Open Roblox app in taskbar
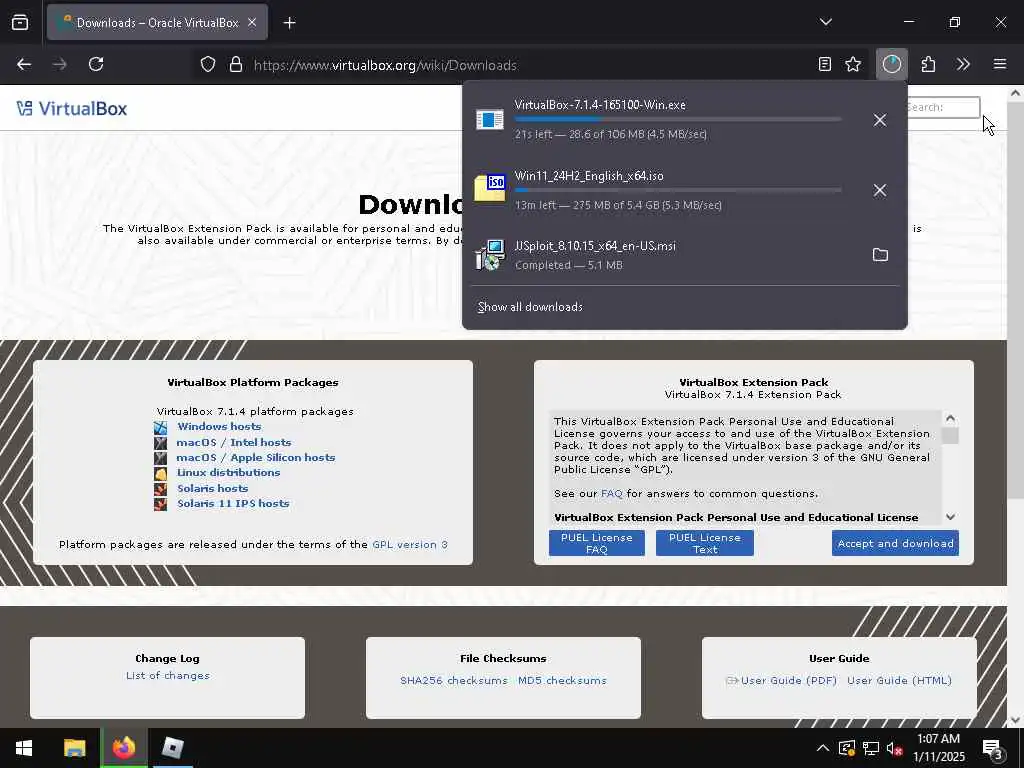Screen dimensions: 1024x768 [173, 748]
